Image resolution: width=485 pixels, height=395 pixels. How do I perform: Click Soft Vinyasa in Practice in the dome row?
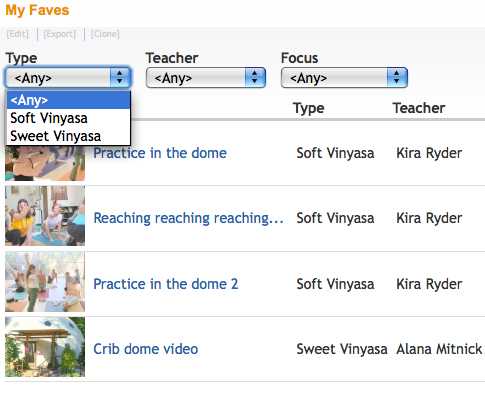coord(335,153)
